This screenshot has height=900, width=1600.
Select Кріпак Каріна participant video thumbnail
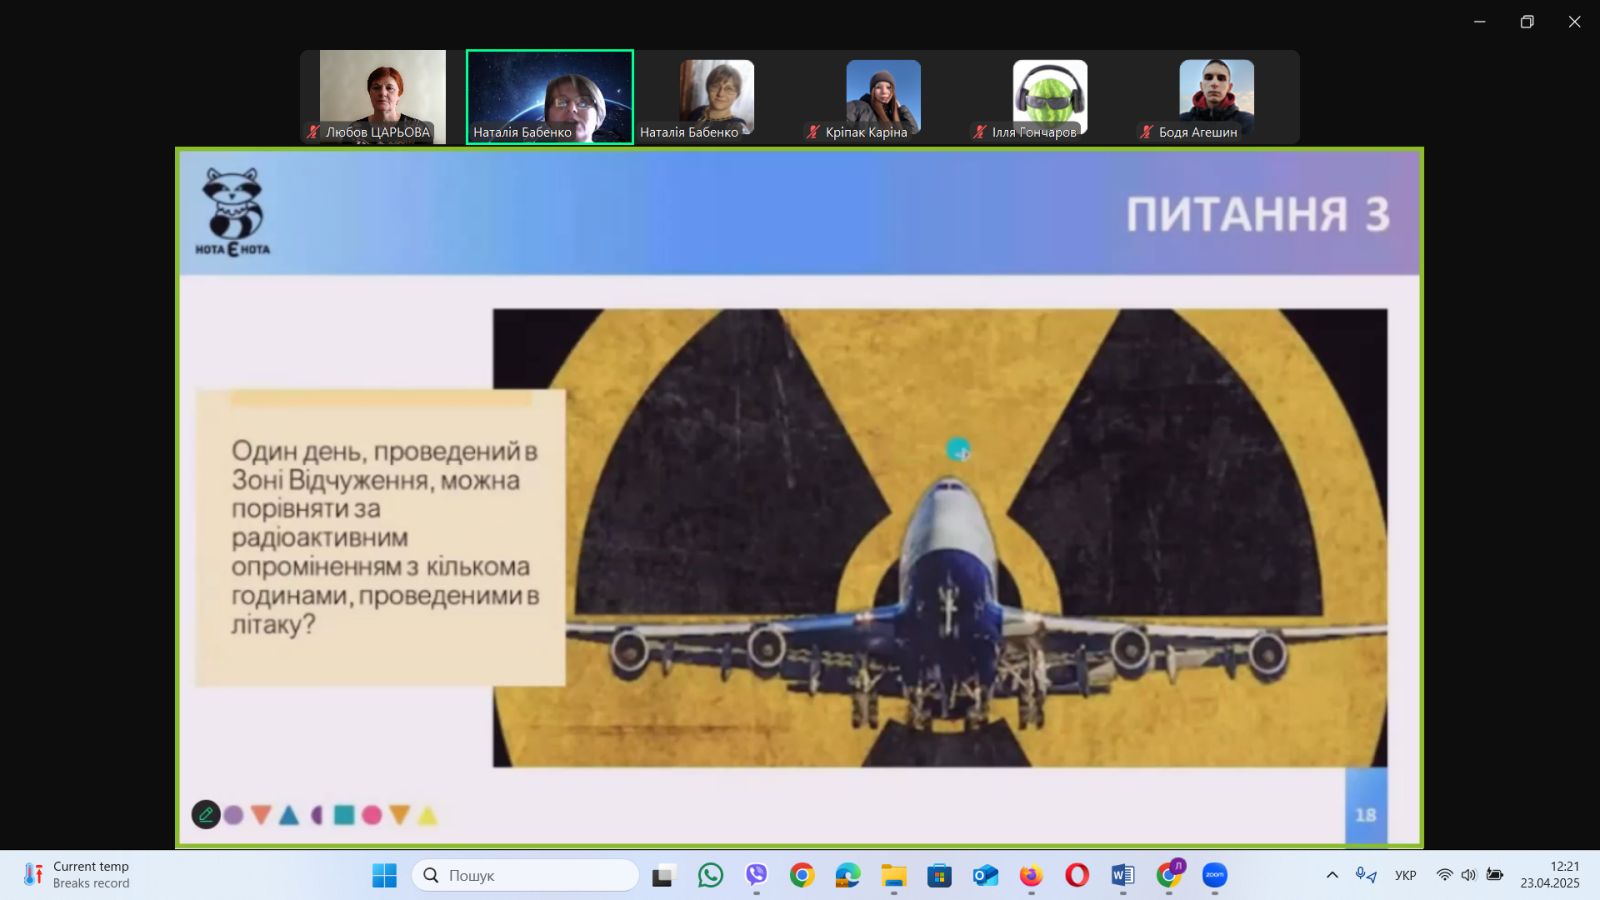pos(883,98)
